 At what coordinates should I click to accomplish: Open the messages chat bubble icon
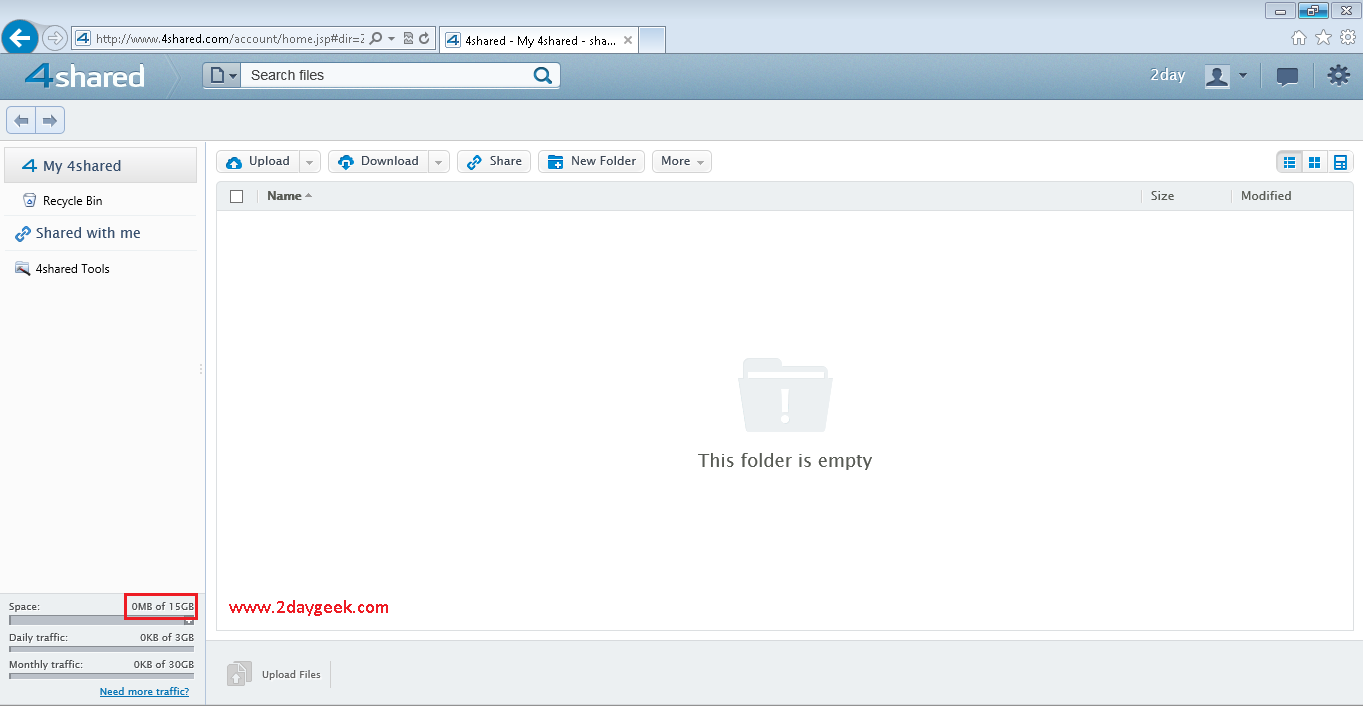(1288, 76)
